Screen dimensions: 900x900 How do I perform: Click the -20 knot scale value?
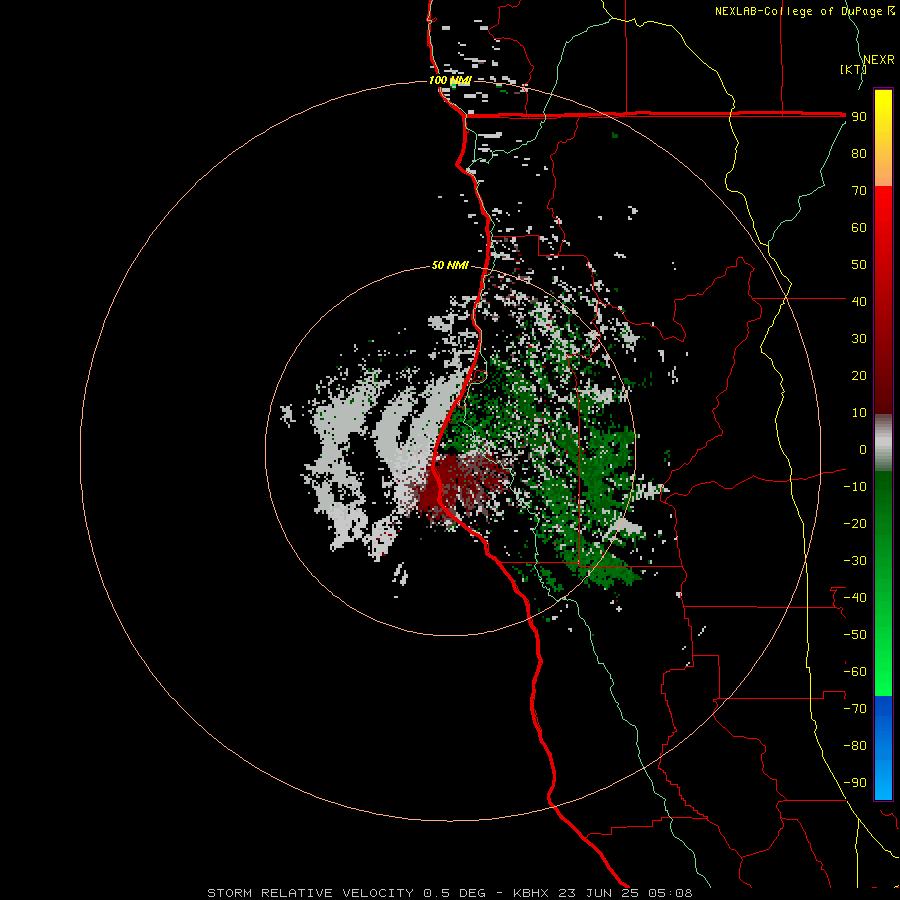coord(855,524)
